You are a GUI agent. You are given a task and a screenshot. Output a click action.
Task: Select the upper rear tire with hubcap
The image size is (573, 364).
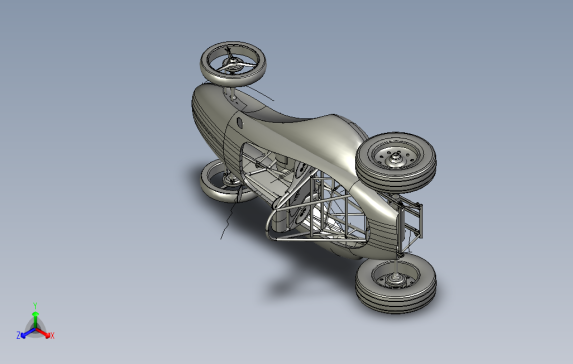tap(396, 162)
